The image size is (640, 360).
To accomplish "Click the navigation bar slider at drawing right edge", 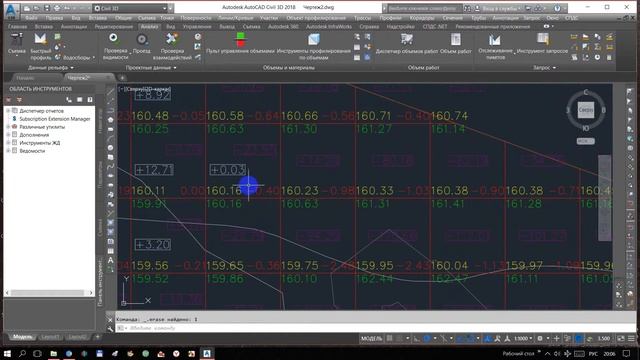I will click(x=604, y=198).
